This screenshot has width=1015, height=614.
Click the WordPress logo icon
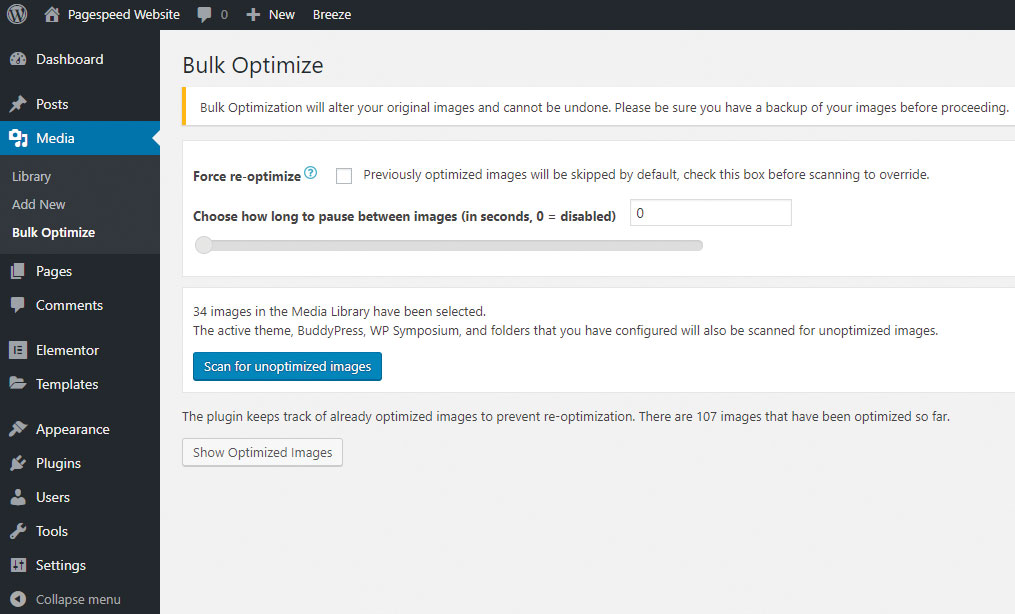[17, 15]
